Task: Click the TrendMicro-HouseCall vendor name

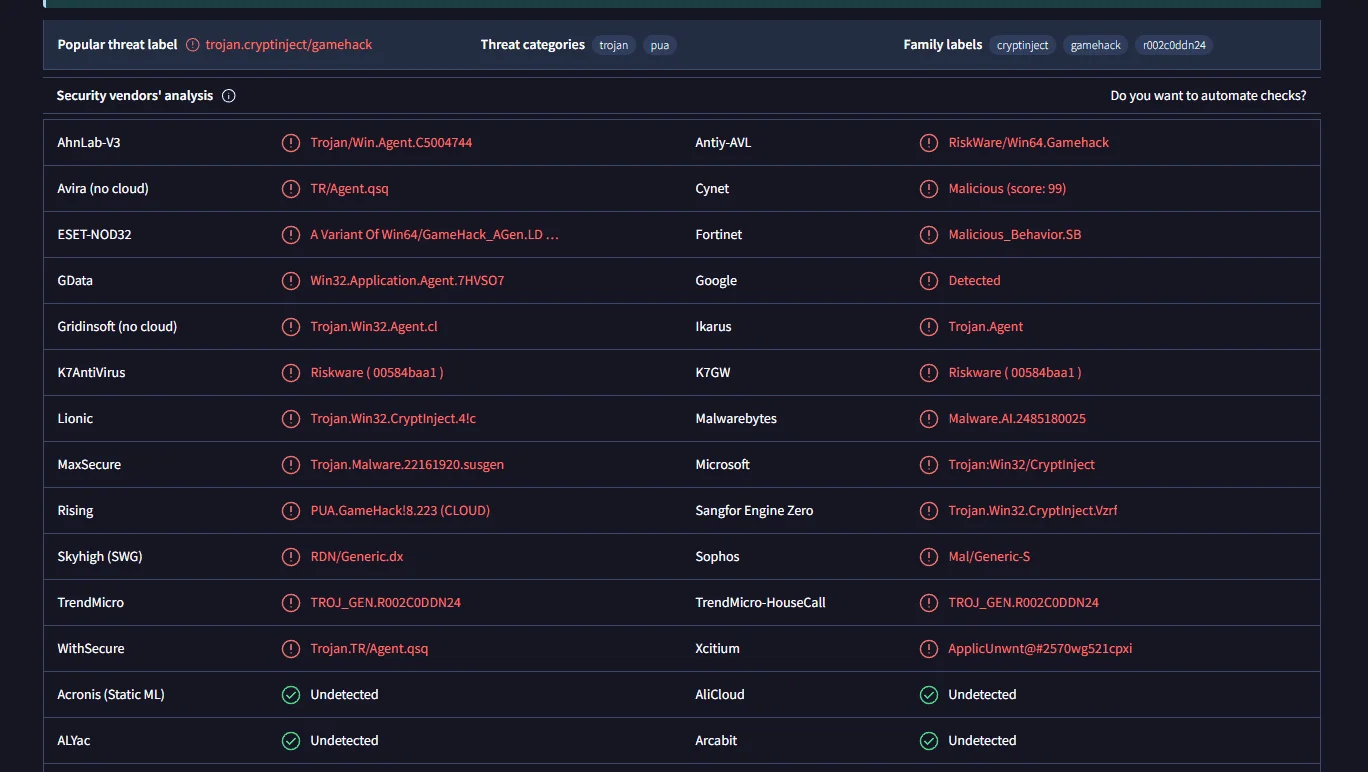Action: [760, 603]
